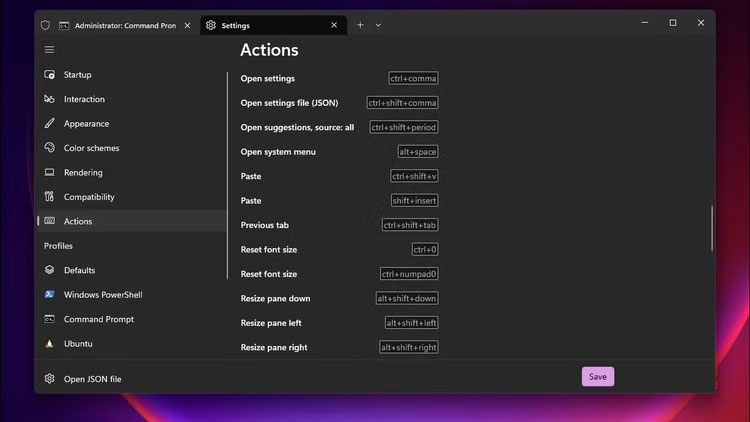The image size is (750, 422).
Task: Click the Windows PowerShell profile icon
Action: [x=49, y=294]
